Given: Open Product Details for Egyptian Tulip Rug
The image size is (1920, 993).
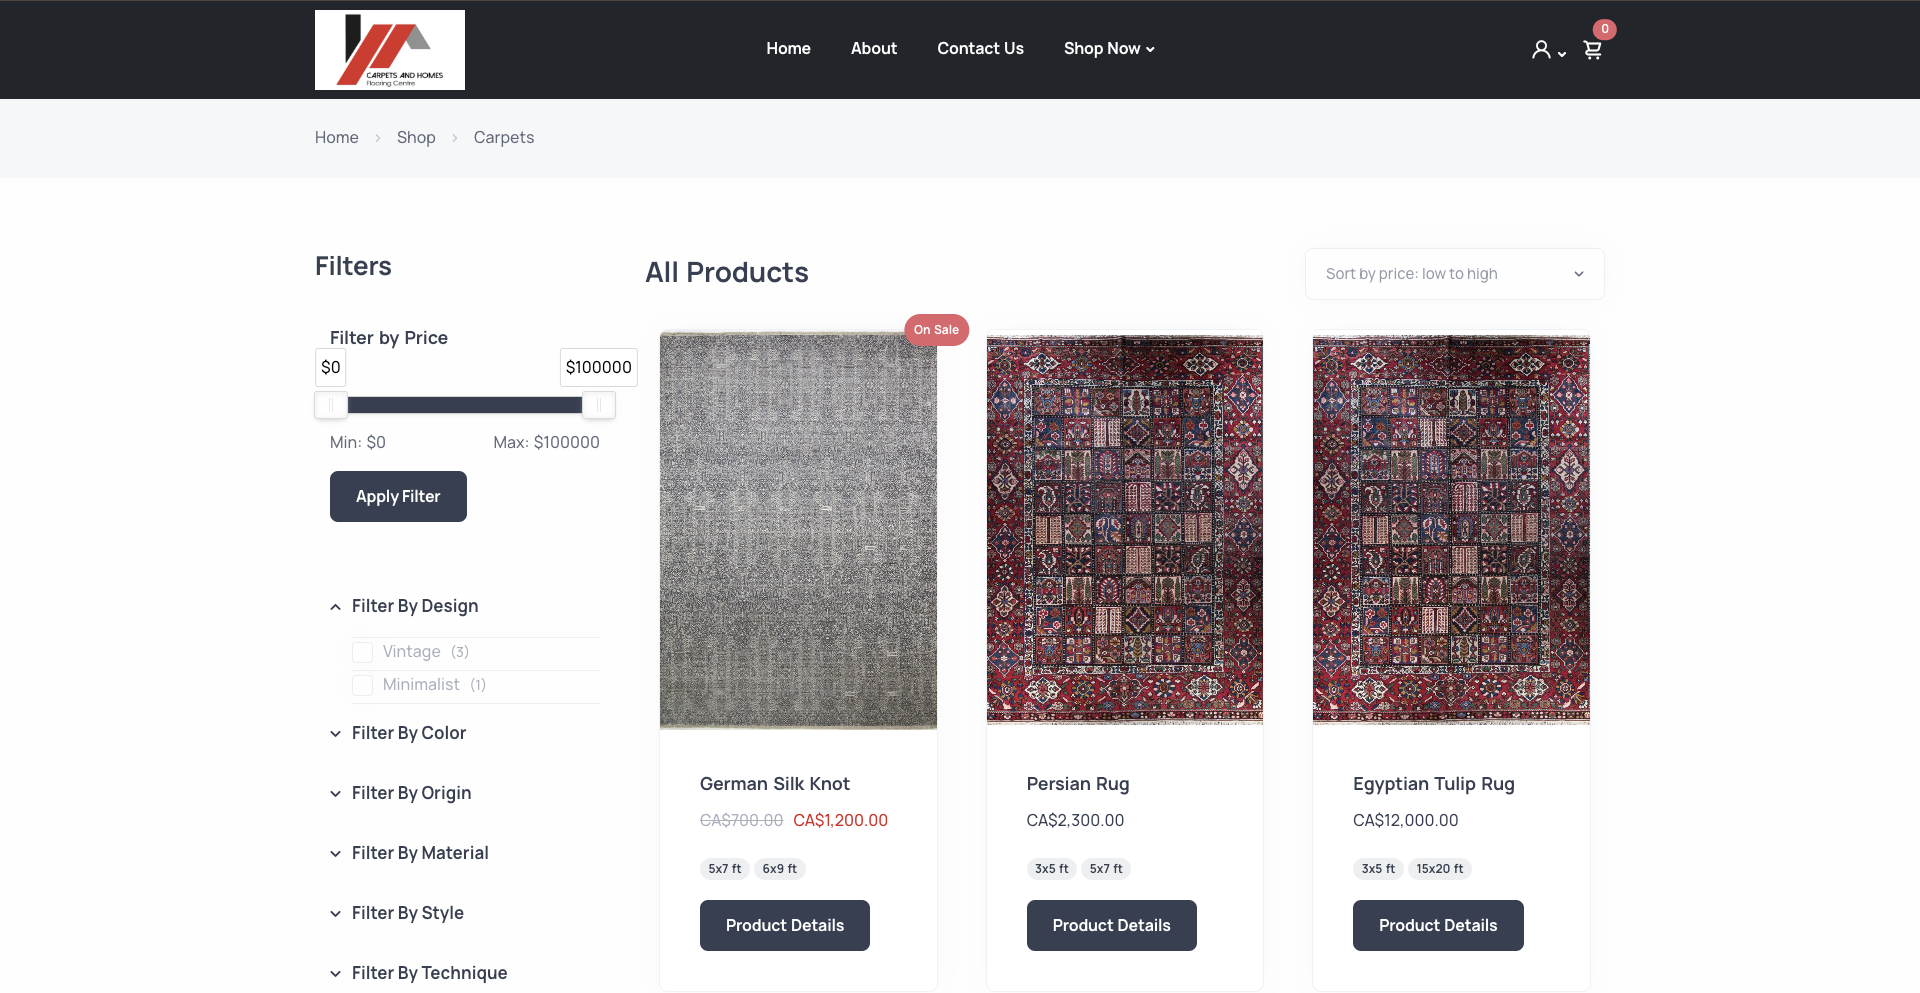Looking at the screenshot, I should point(1438,926).
